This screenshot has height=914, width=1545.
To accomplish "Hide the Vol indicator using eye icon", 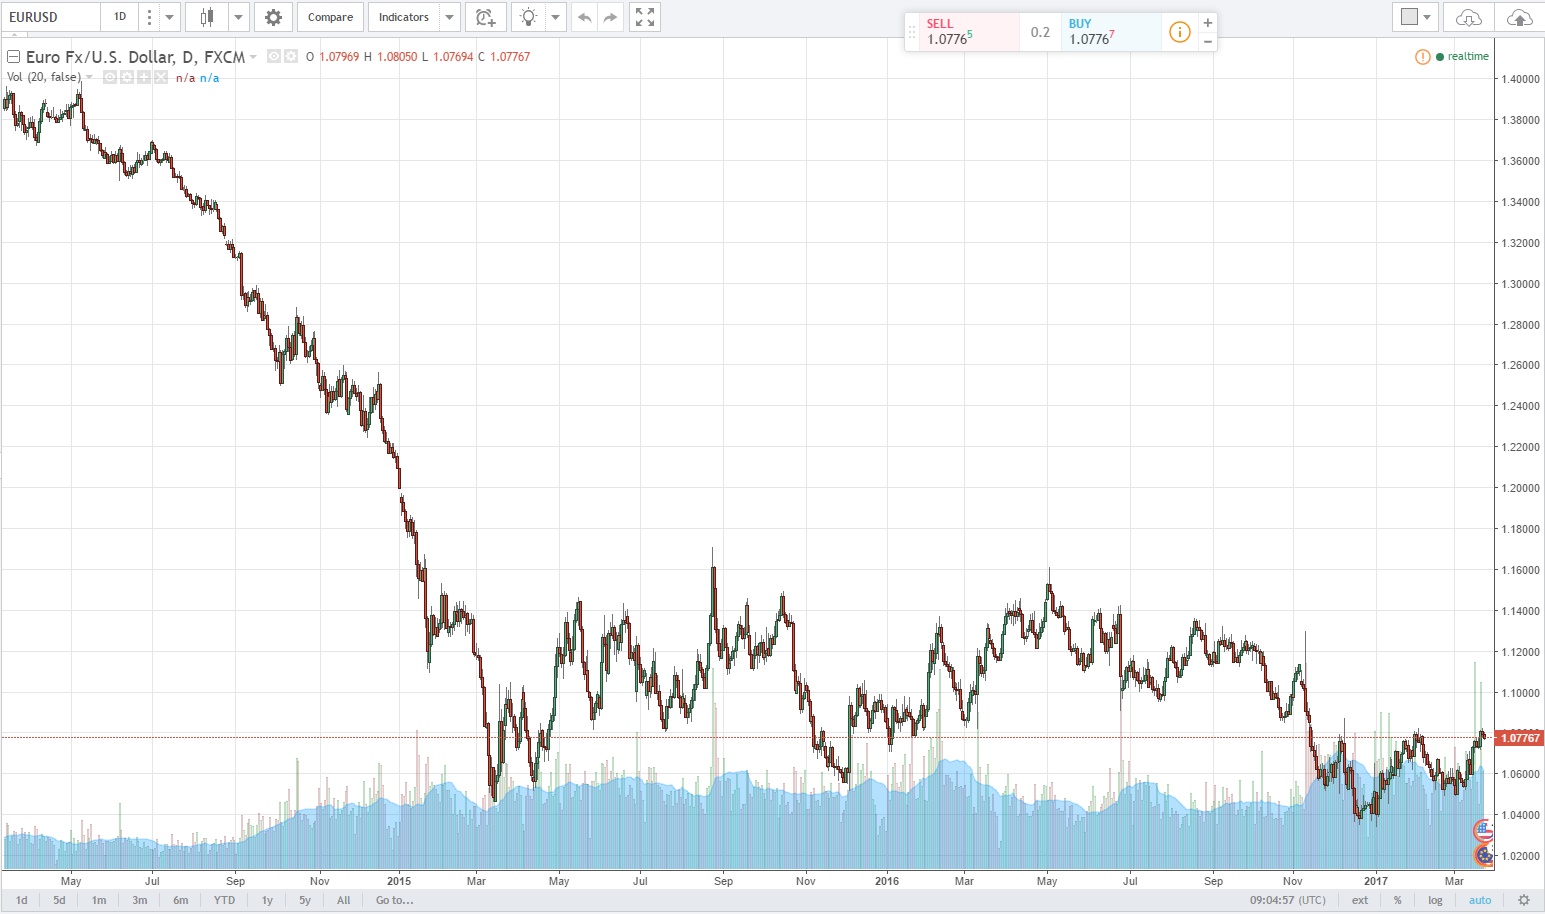I will (110, 78).
